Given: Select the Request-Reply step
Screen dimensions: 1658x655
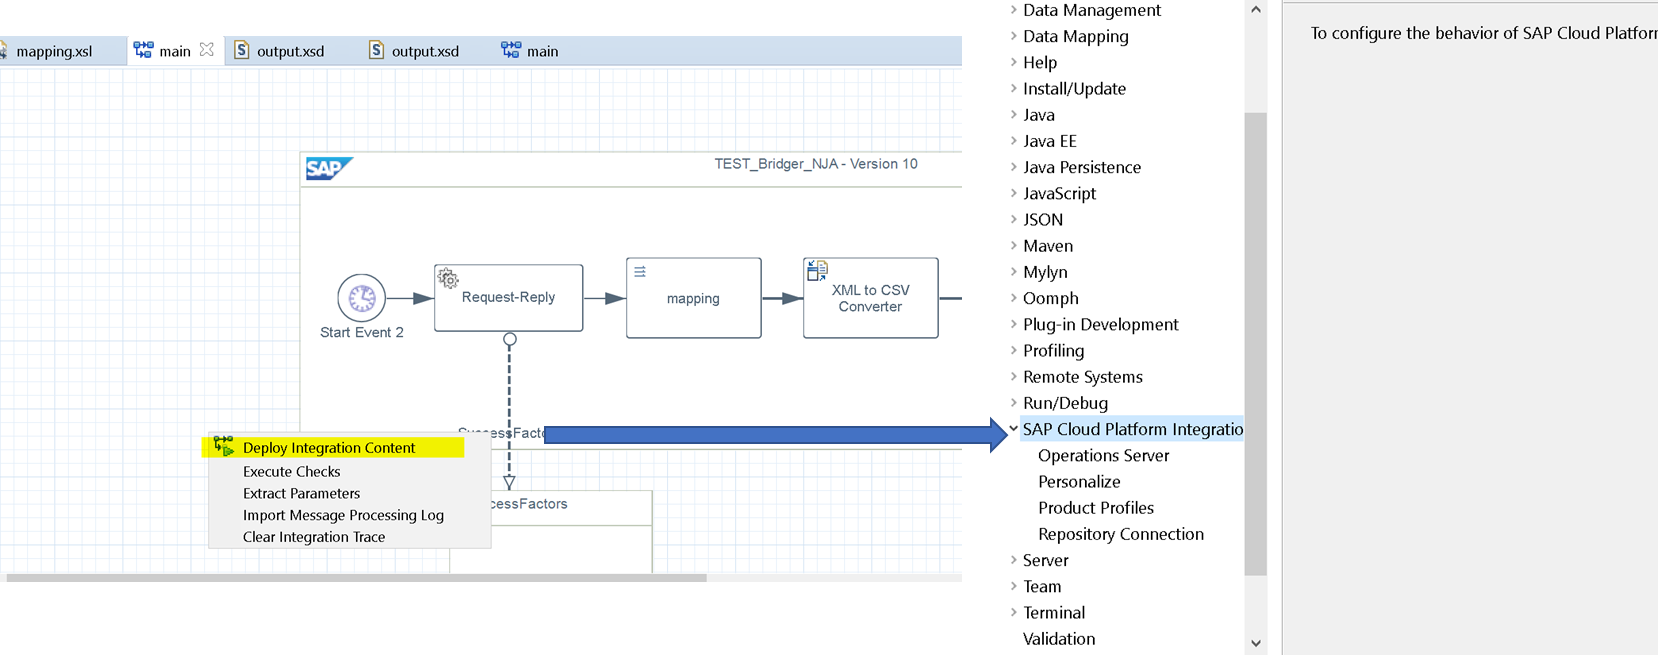Looking at the screenshot, I should tap(509, 297).
